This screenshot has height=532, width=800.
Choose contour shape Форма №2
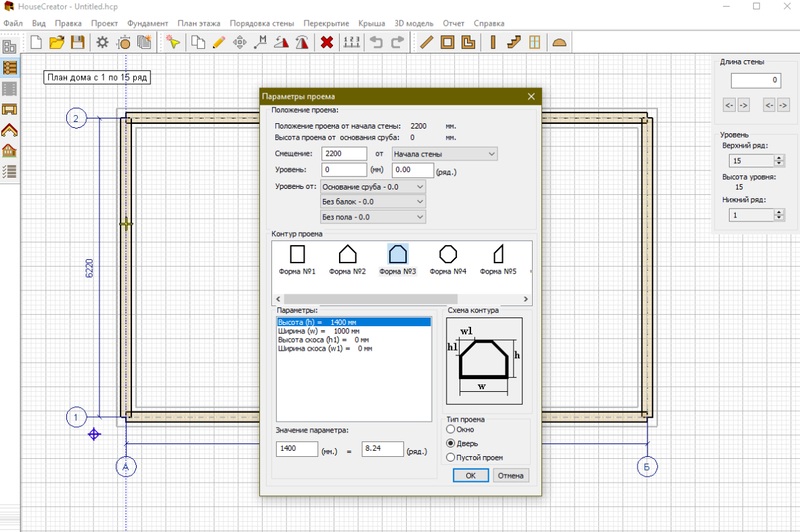pyautogui.click(x=347, y=260)
